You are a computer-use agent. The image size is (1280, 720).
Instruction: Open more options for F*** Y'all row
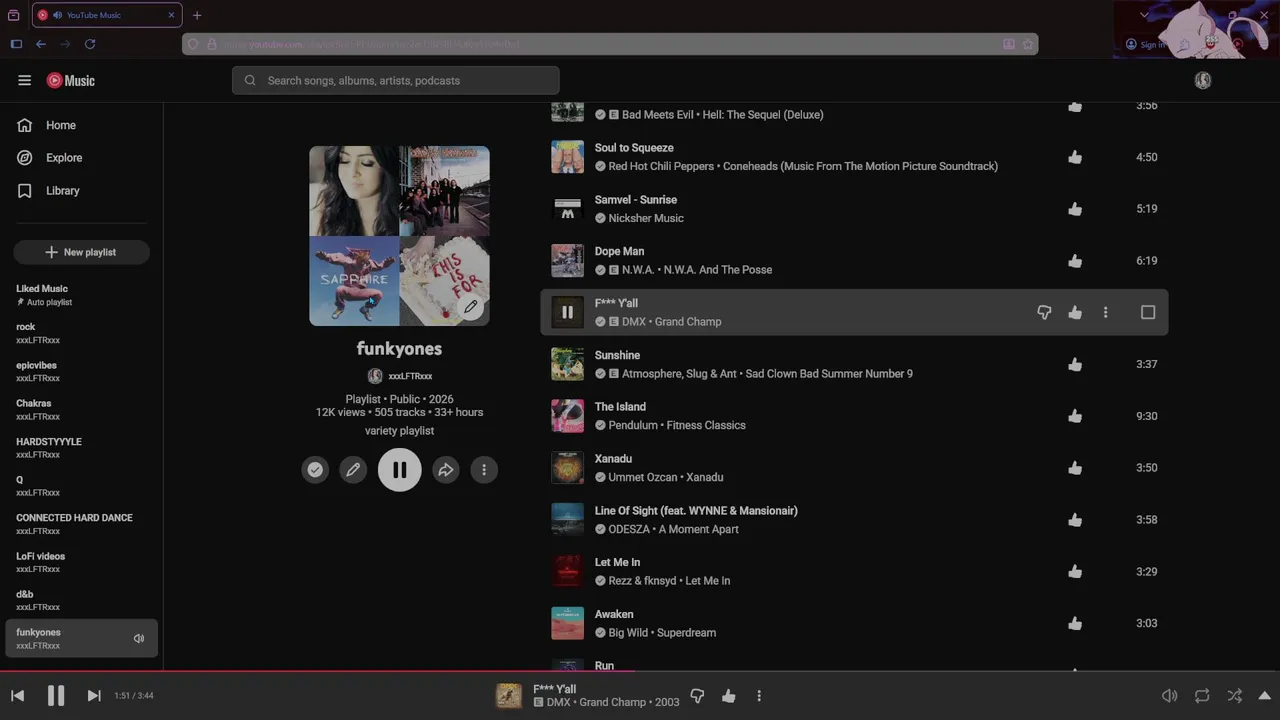point(1105,313)
